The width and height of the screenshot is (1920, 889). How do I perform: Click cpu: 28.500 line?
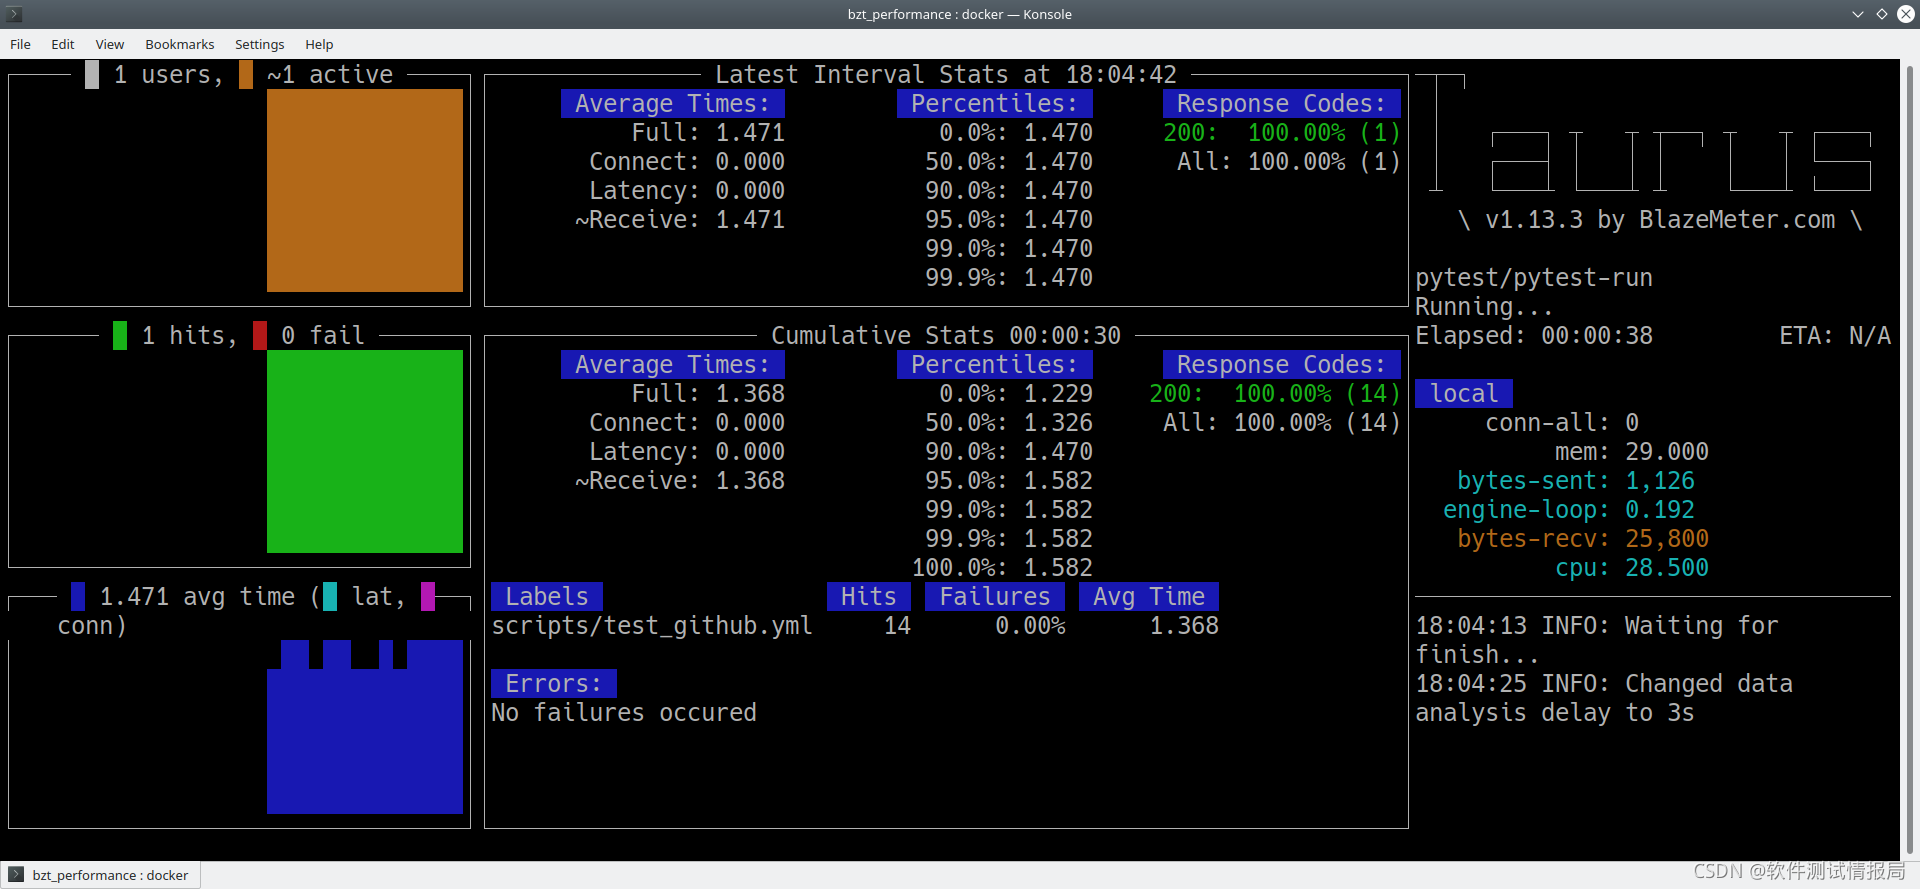pyautogui.click(x=1632, y=568)
